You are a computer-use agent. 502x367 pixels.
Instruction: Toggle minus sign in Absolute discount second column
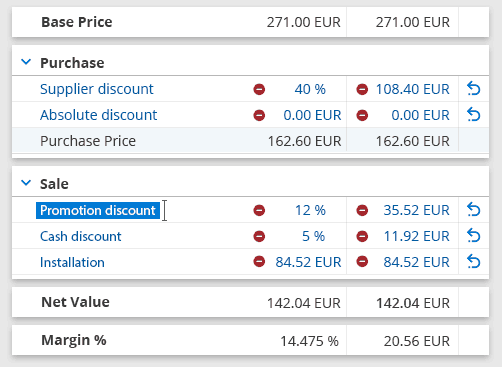(x=362, y=115)
